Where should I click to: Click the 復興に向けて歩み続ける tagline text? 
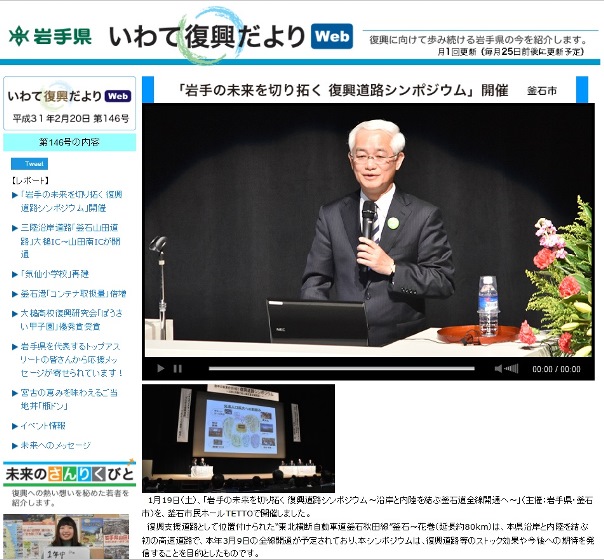pos(478,40)
